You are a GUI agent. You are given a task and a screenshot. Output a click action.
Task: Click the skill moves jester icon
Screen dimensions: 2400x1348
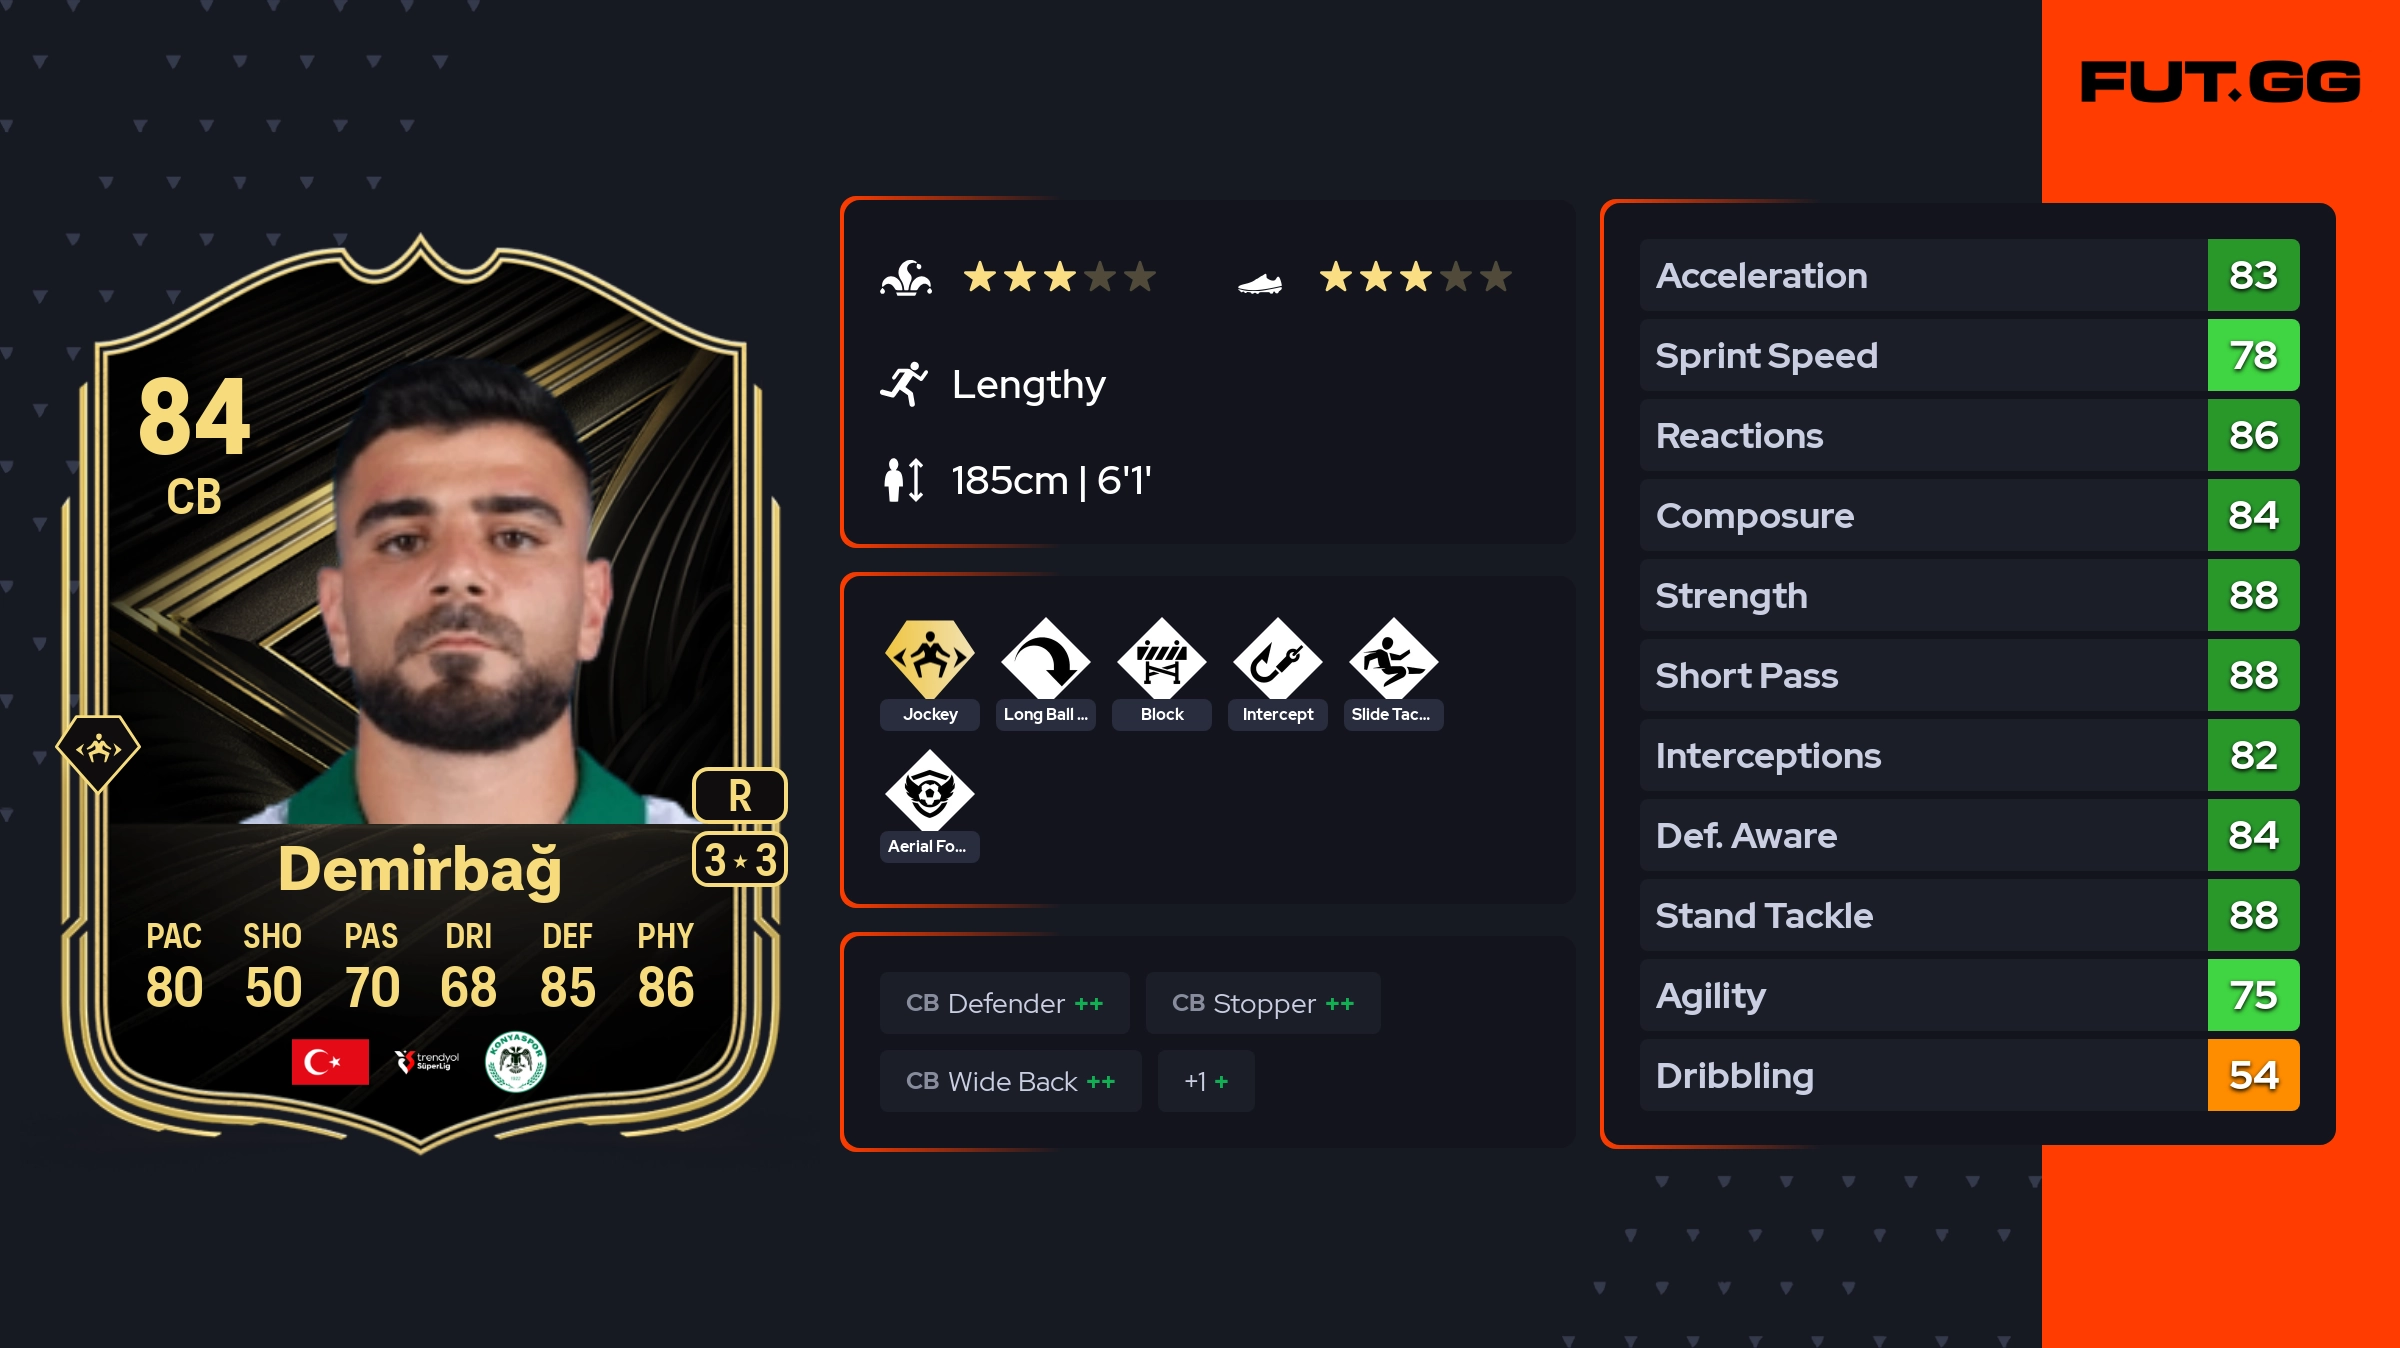[x=906, y=277]
